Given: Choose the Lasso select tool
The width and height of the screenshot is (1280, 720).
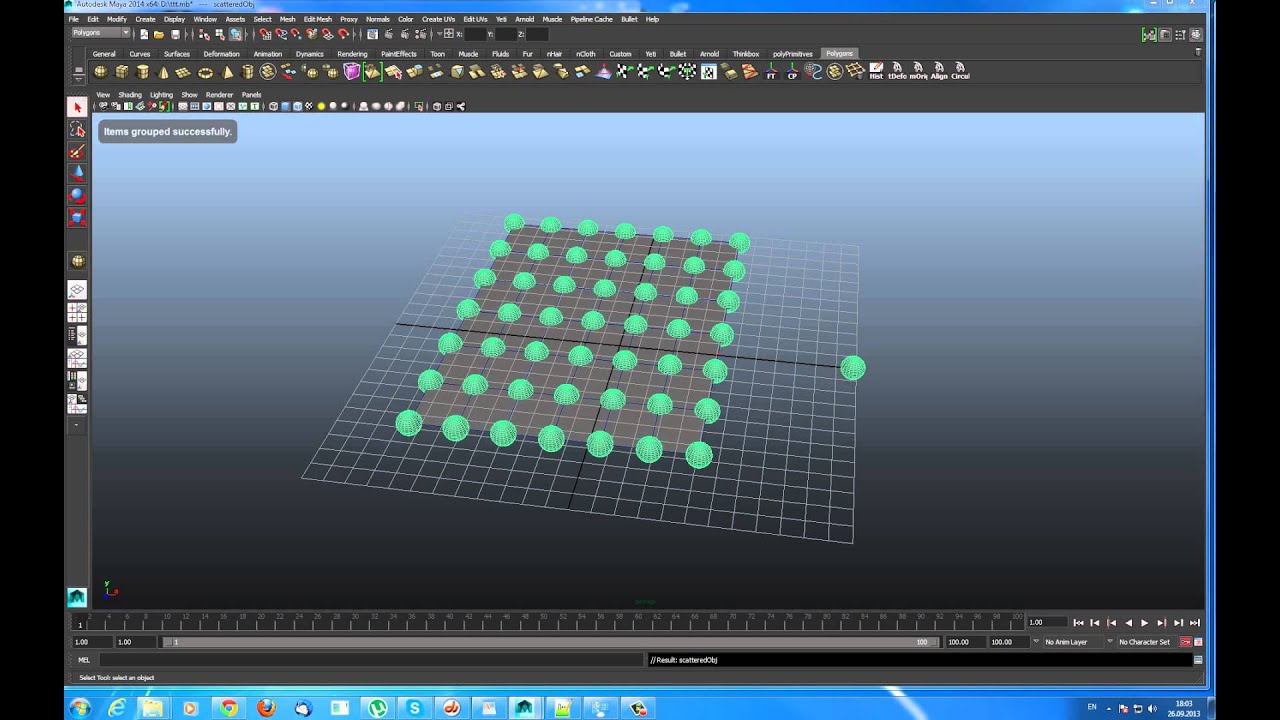Looking at the screenshot, I should tap(77, 129).
